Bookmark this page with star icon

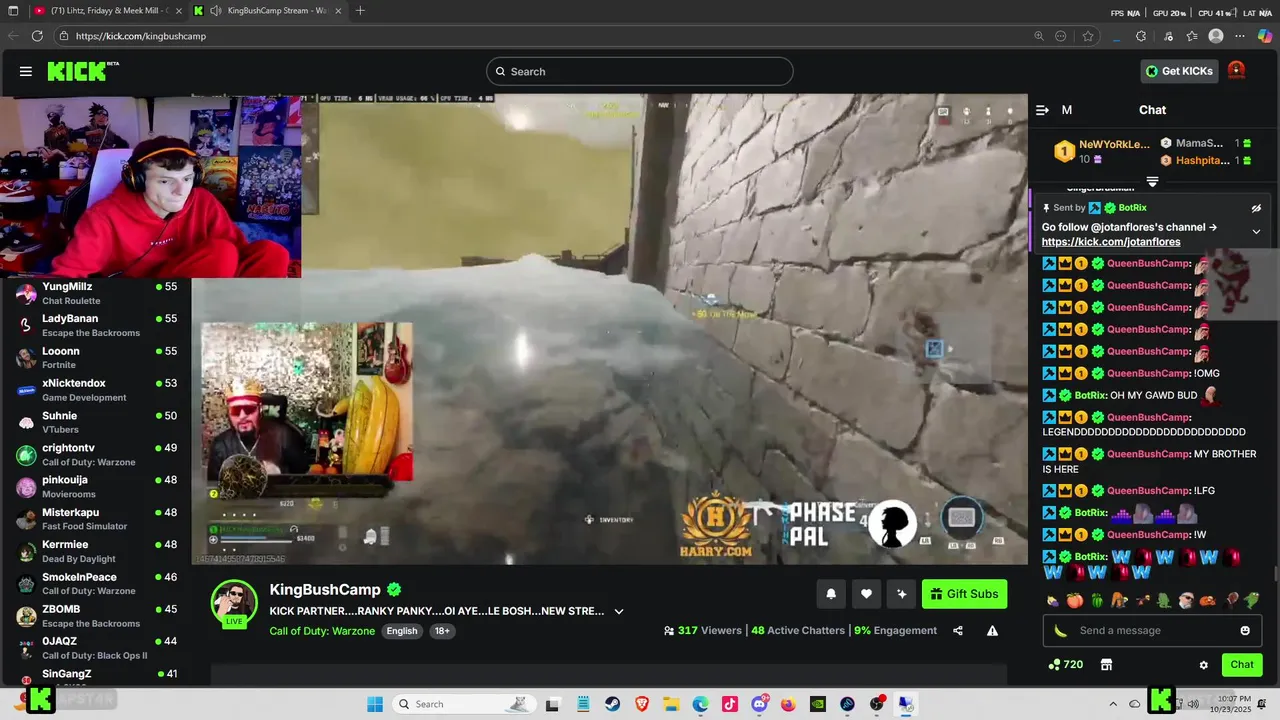1088,36
